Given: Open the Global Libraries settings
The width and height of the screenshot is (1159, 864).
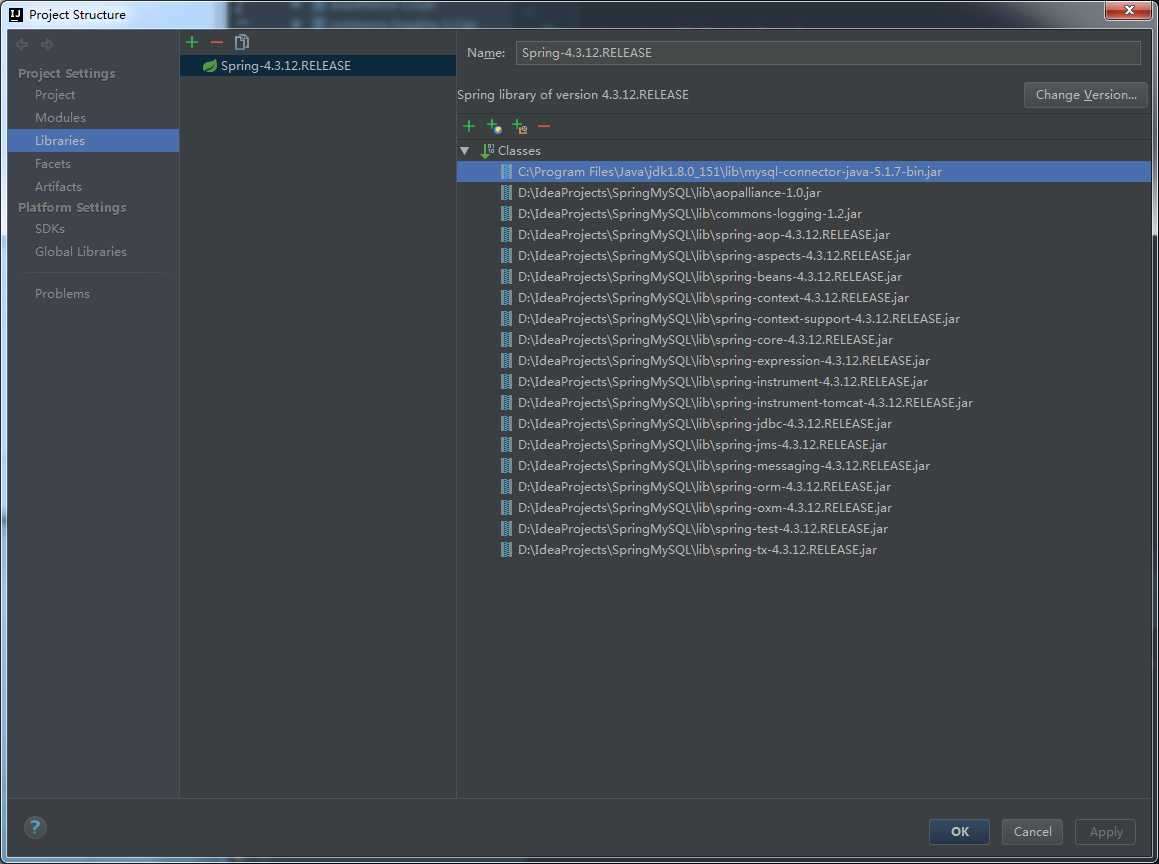Looking at the screenshot, I should click(81, 251).
